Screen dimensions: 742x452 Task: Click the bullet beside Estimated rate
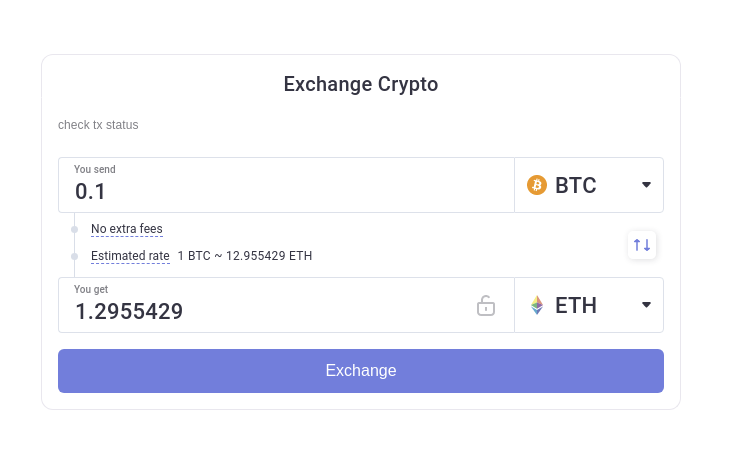coord(74,256)
